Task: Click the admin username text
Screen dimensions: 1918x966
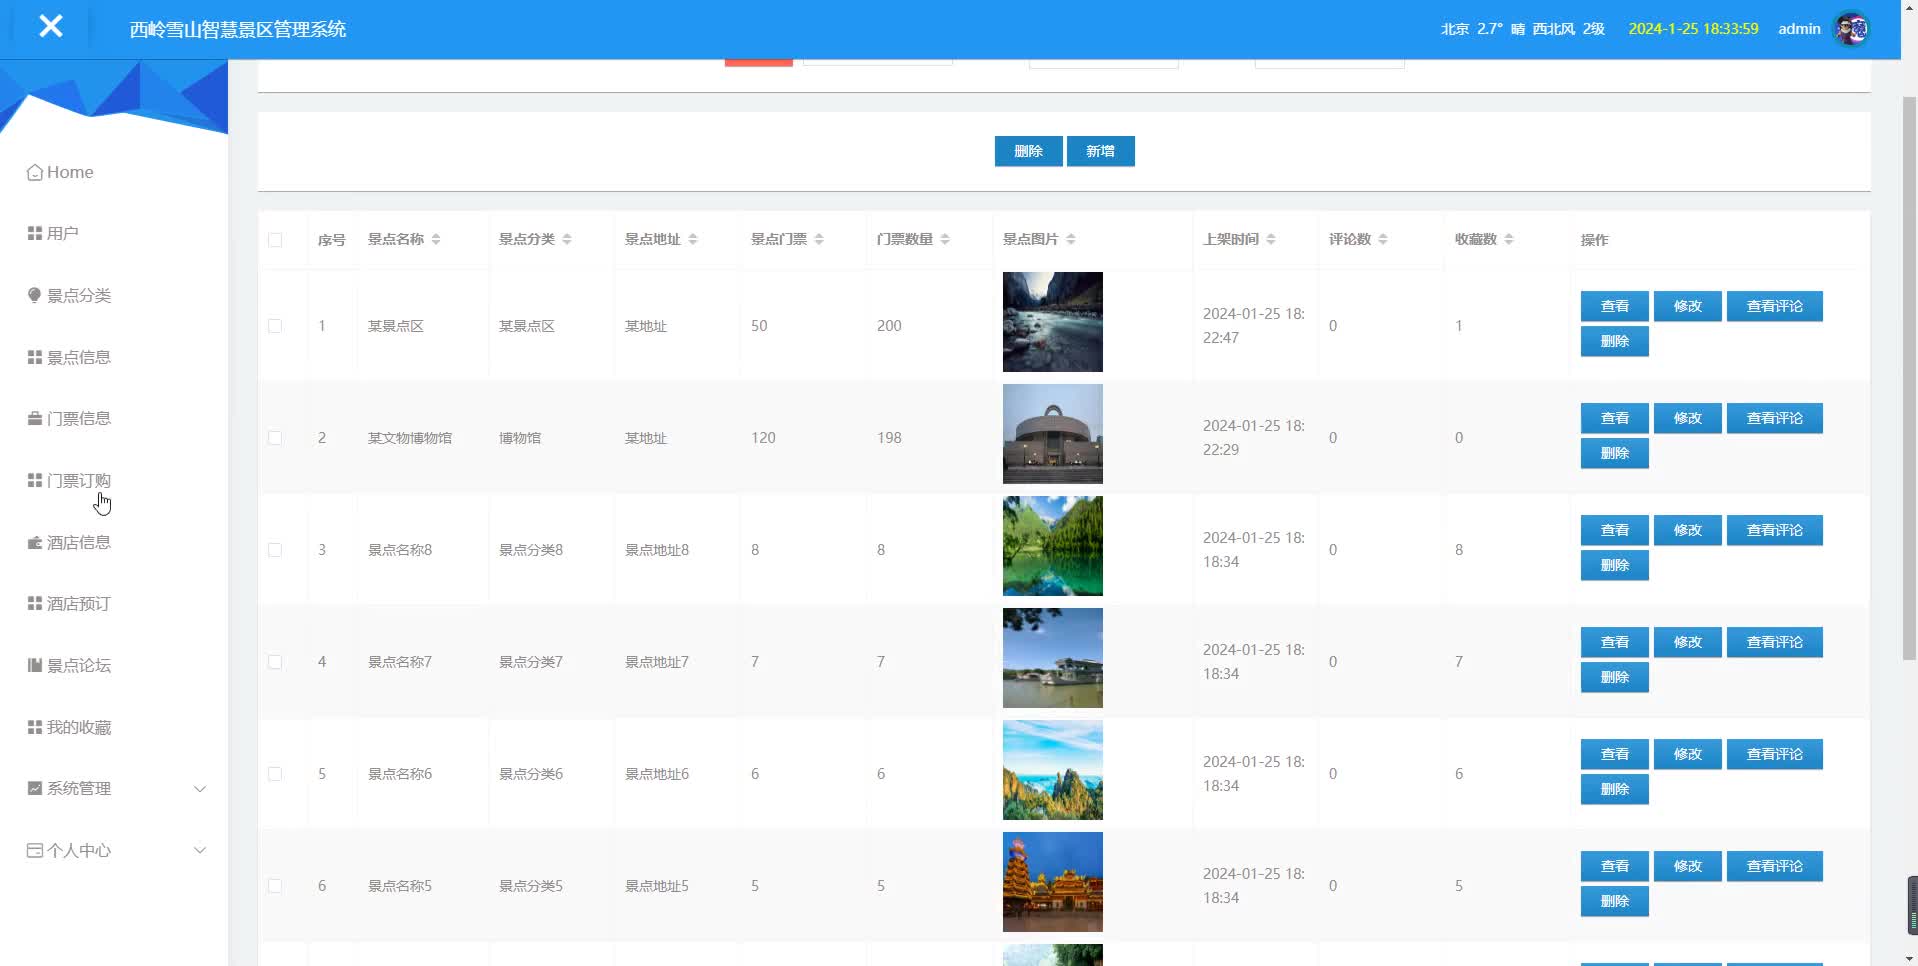Action: tap(1798, 29)
